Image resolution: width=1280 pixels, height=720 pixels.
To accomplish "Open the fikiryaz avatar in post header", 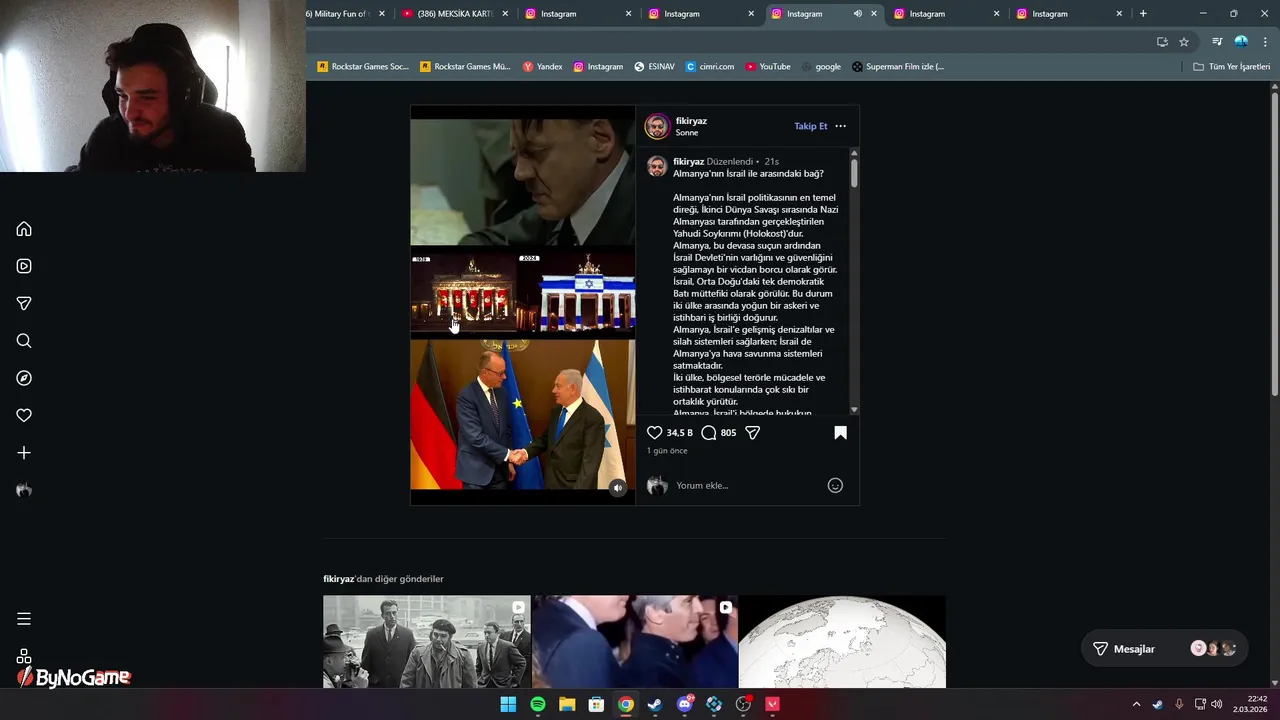I will [657, 126].
